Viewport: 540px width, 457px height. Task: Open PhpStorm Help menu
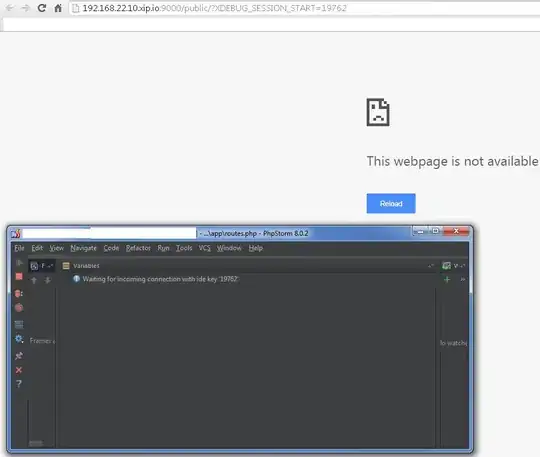coord(256,248)
